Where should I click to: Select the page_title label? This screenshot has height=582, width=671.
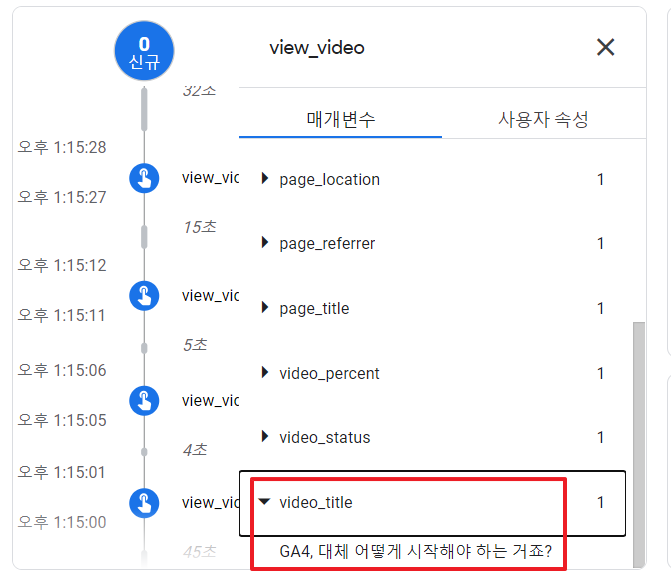coord(314,309)
